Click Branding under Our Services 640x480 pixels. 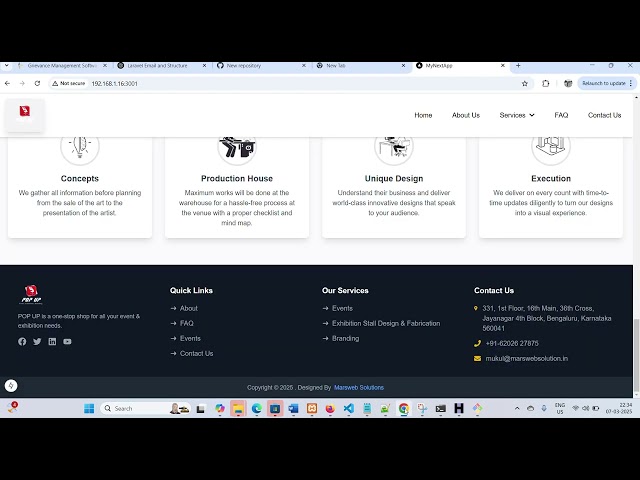pyautogui.click(x=345, y=338)
